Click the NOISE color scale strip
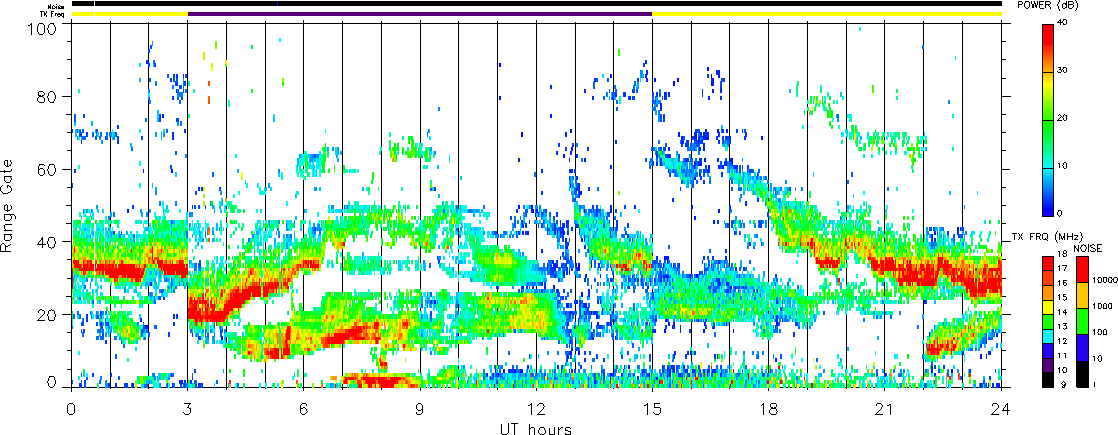 [x=1082, y=321]
